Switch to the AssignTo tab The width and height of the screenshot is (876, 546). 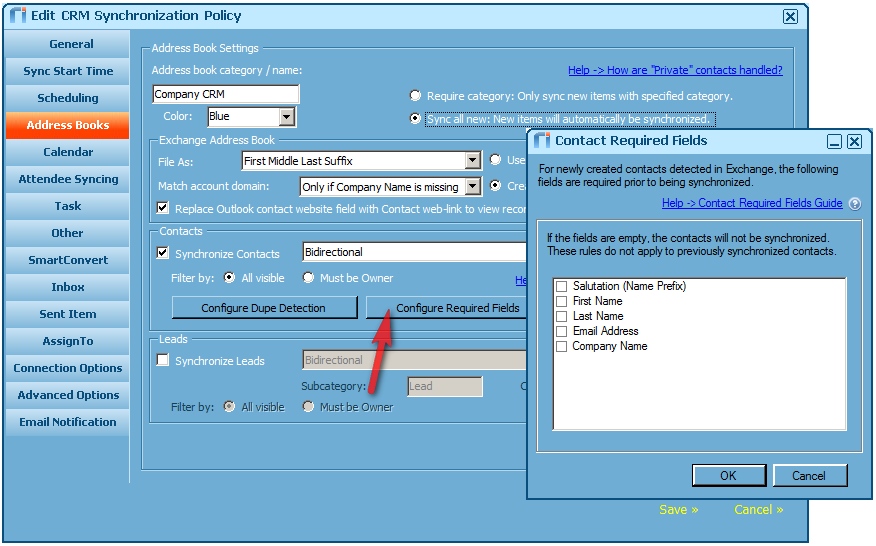click(x=68, y=341)
